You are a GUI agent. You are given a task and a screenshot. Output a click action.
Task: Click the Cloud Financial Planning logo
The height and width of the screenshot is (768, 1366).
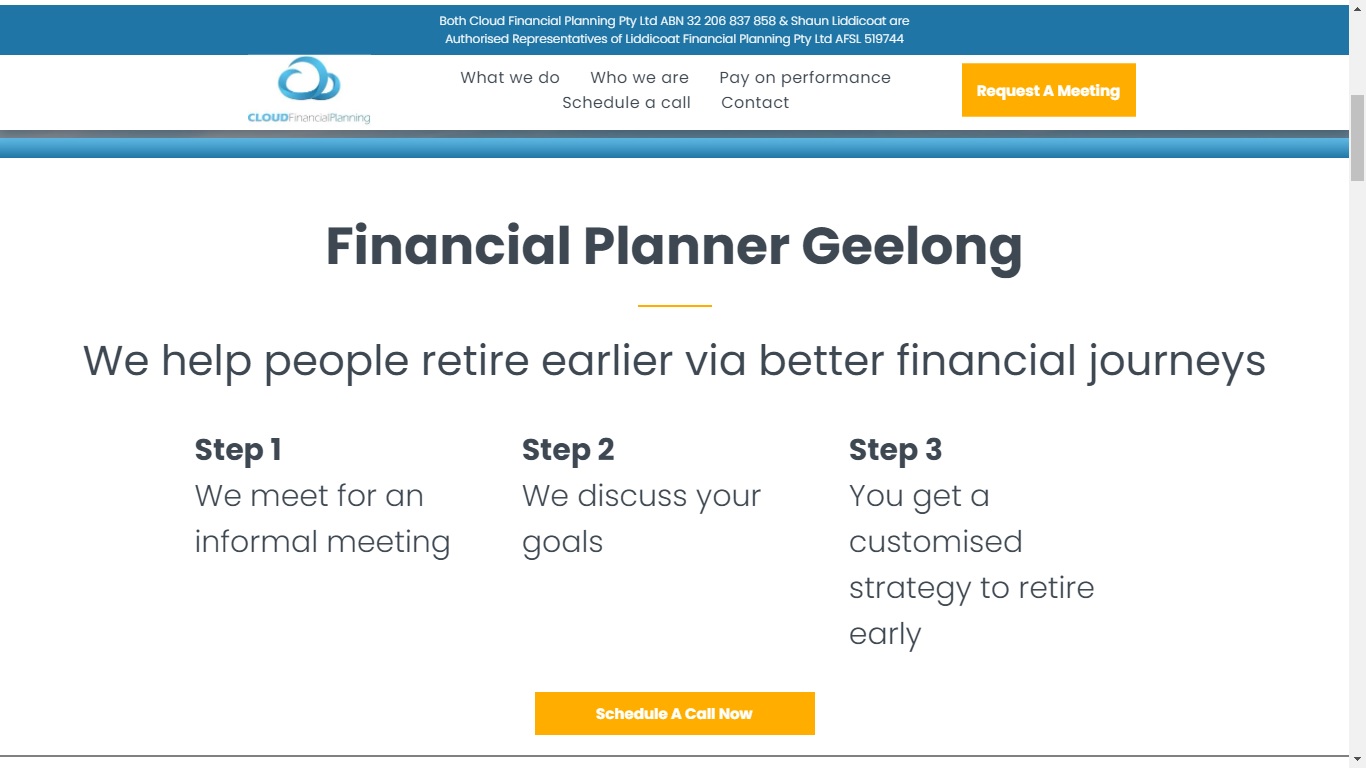[x=309, y=90]
